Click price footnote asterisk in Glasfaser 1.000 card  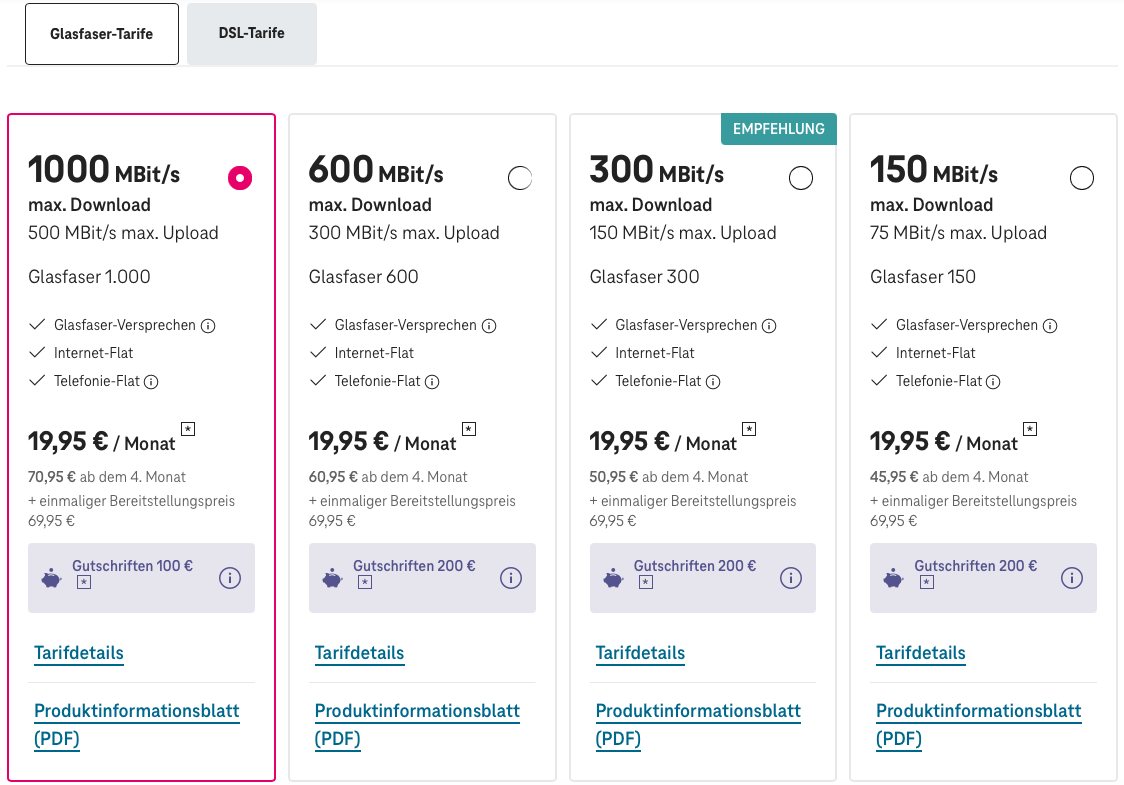coord(188,429)
